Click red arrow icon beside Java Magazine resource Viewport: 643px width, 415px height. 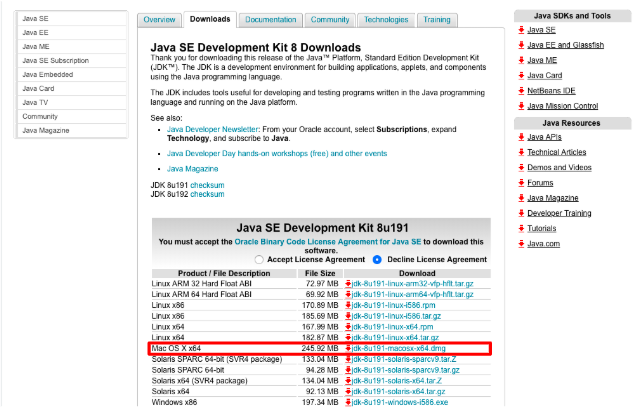pyautogui.click(x=521, y=198)
